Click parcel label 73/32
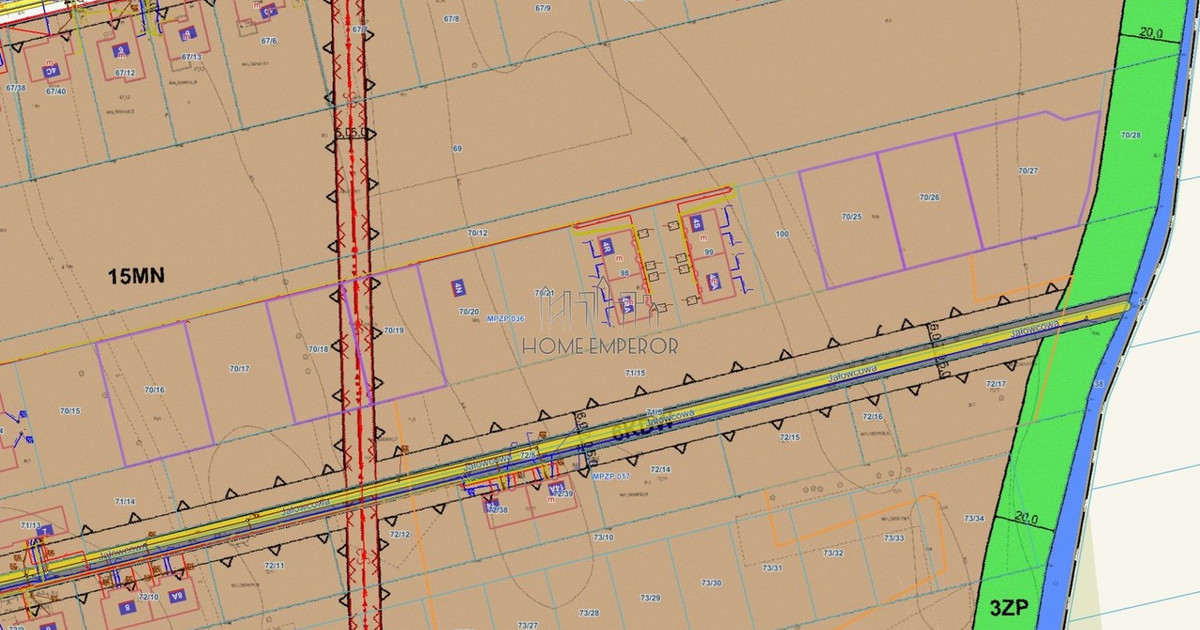Viewport: 1200px width, 630px height. pos(833,553)
